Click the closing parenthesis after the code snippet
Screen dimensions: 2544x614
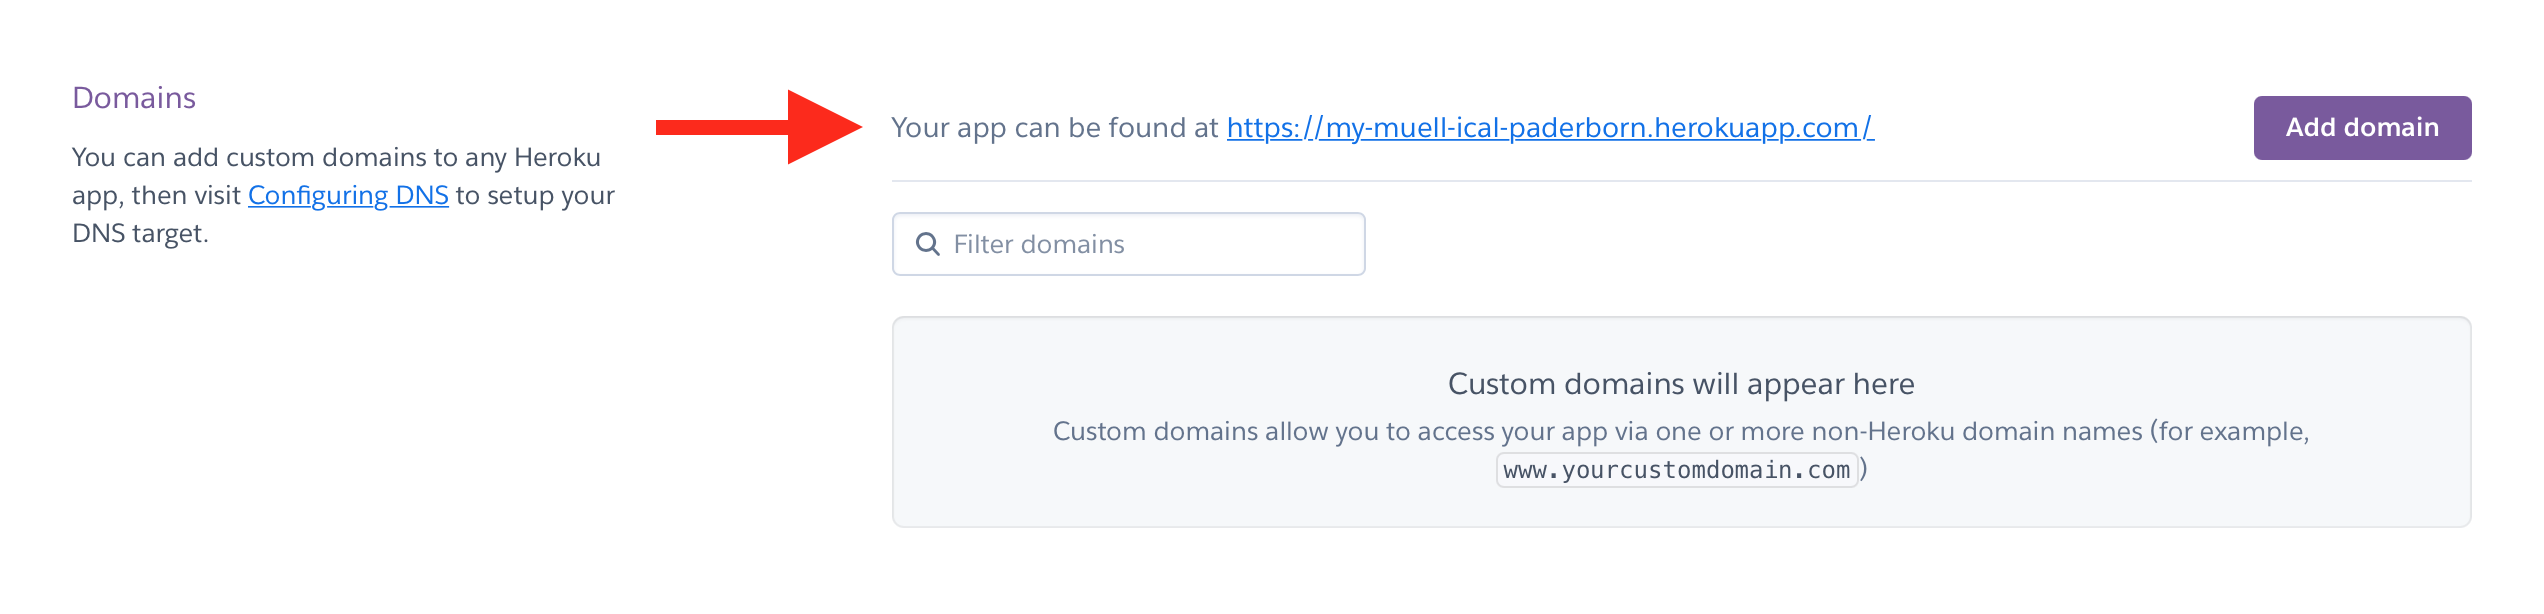click(1864, 468)
